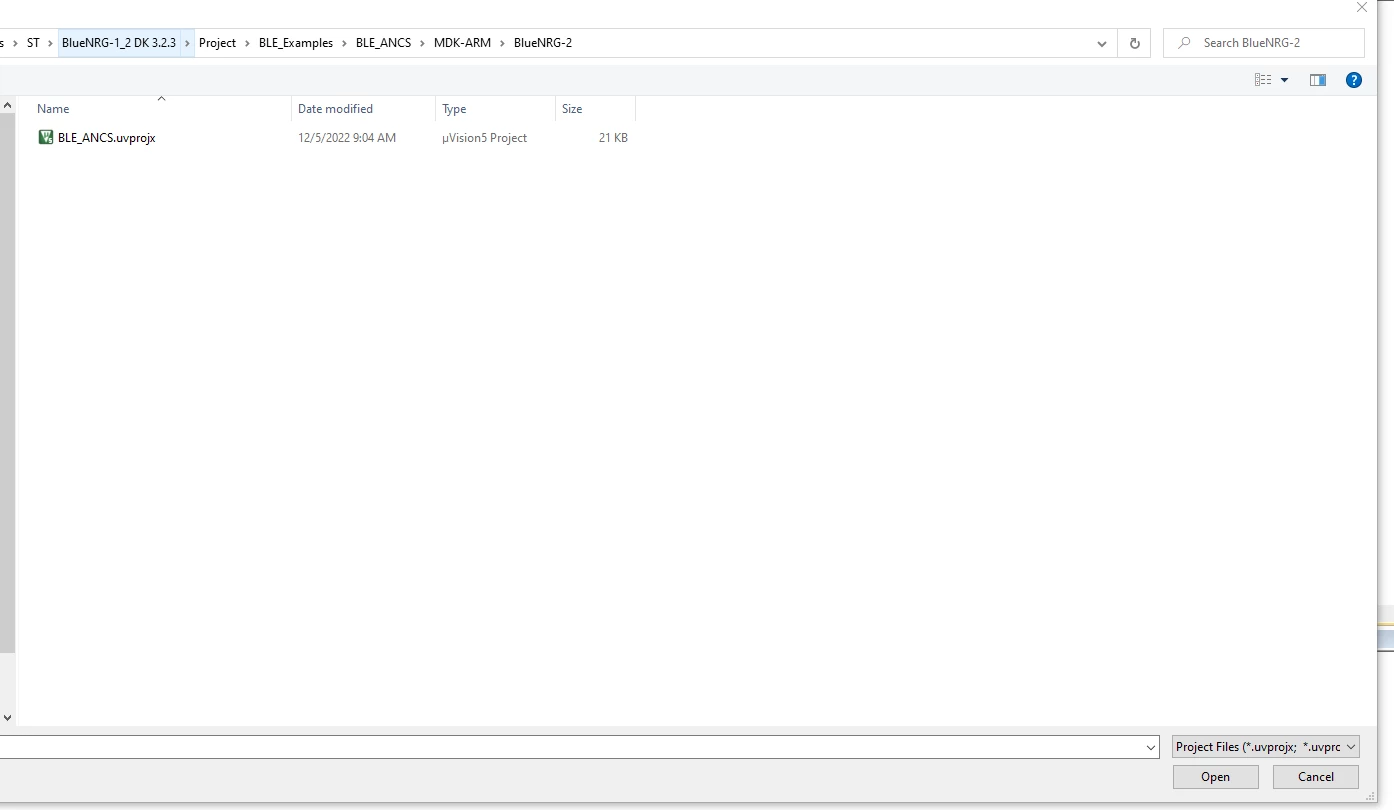
Task: Click the navigation pane scrollbar thumb
Action: pos(7,381)
